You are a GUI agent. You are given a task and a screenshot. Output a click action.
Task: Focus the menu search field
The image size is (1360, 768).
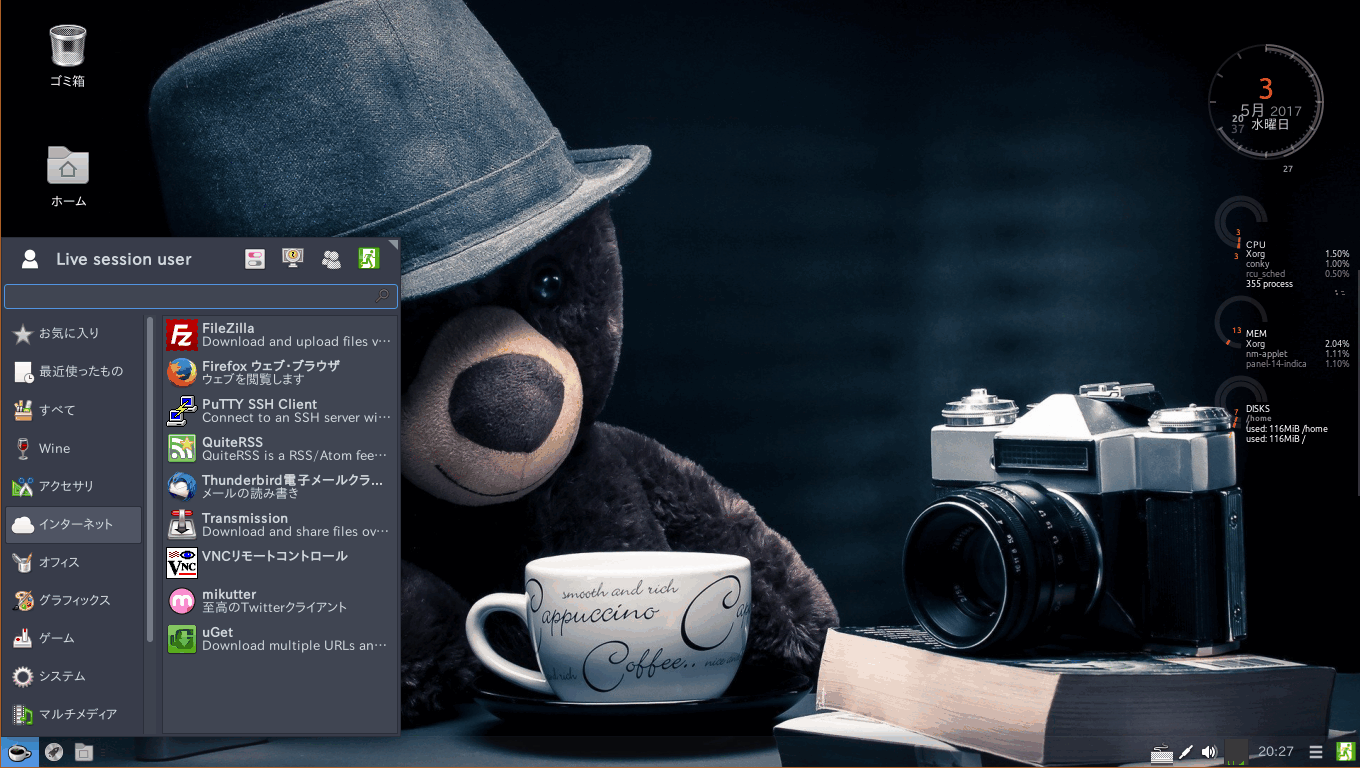(x=201, y=296)
